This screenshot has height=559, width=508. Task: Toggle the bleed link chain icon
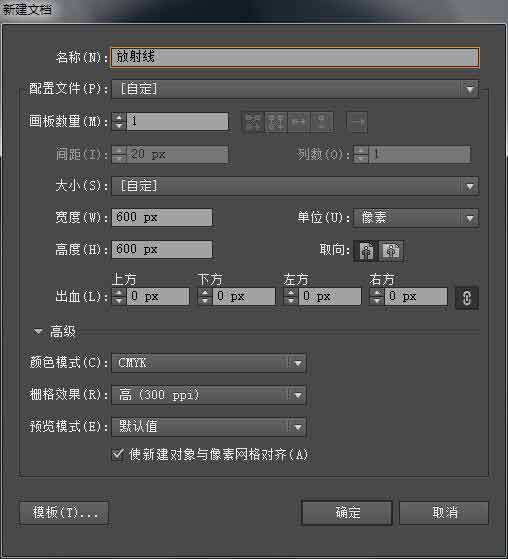(x=467, y=298)
